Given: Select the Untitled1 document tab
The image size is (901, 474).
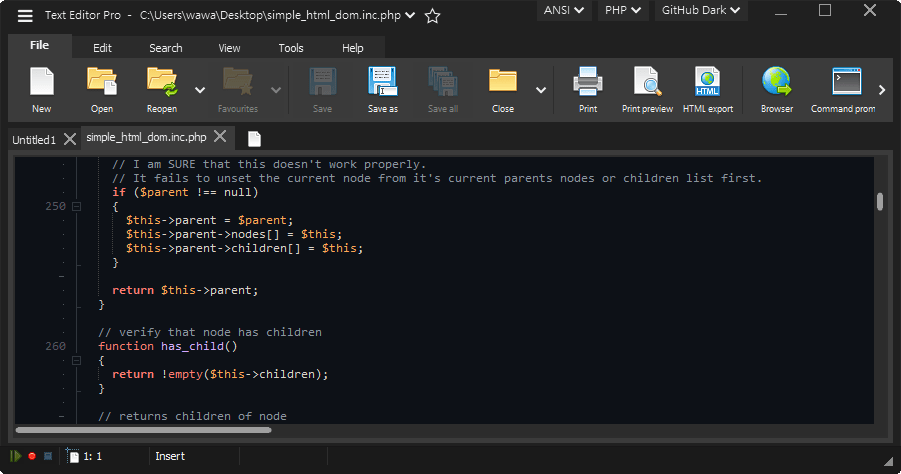Looking at the screenshot, I should (34, 140).
